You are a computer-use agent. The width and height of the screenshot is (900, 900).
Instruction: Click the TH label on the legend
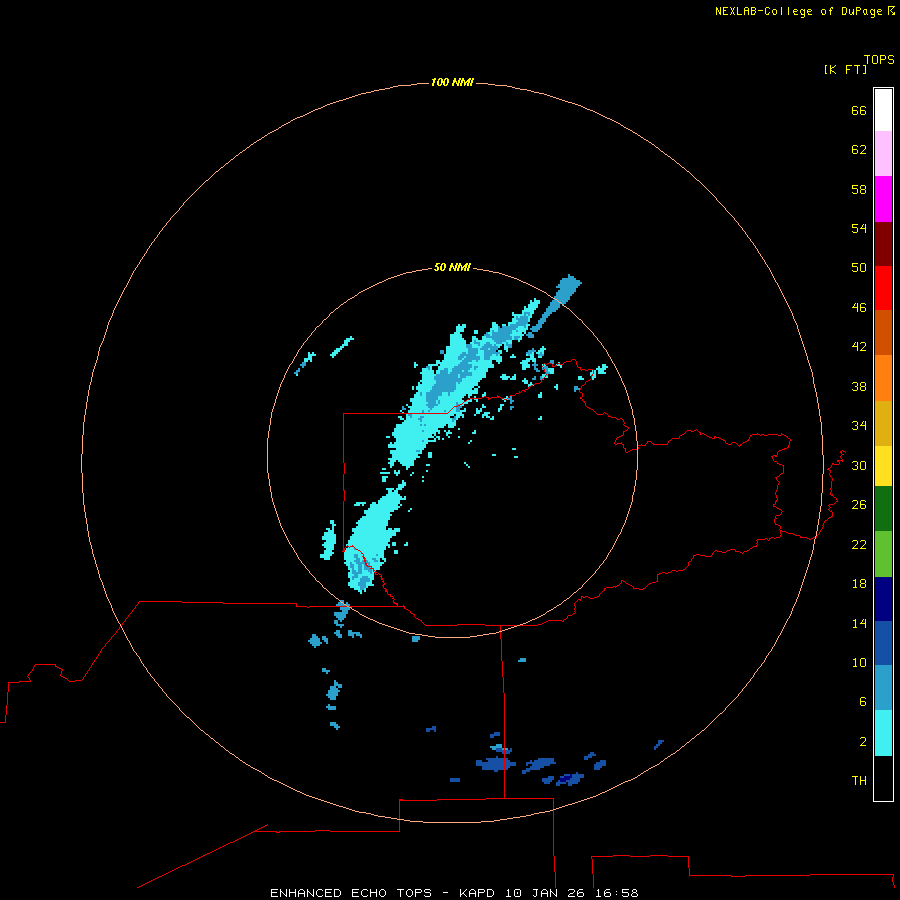pos(859,780)
